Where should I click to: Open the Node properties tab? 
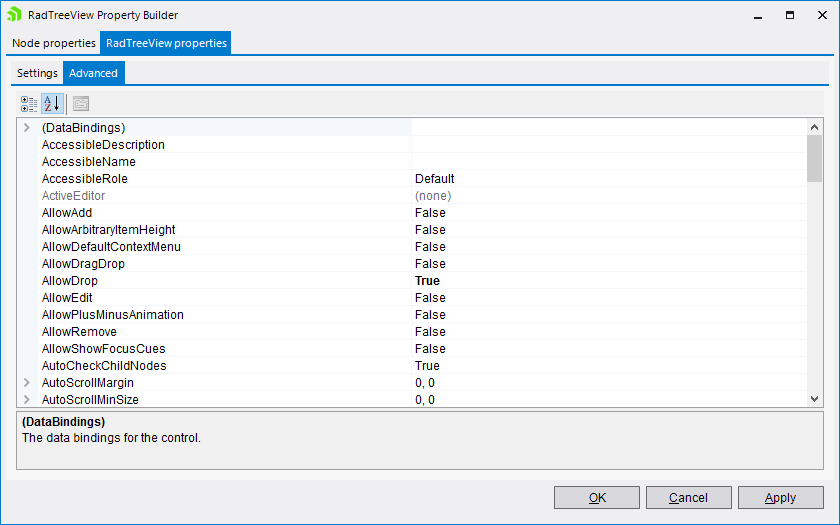[54, 43]
